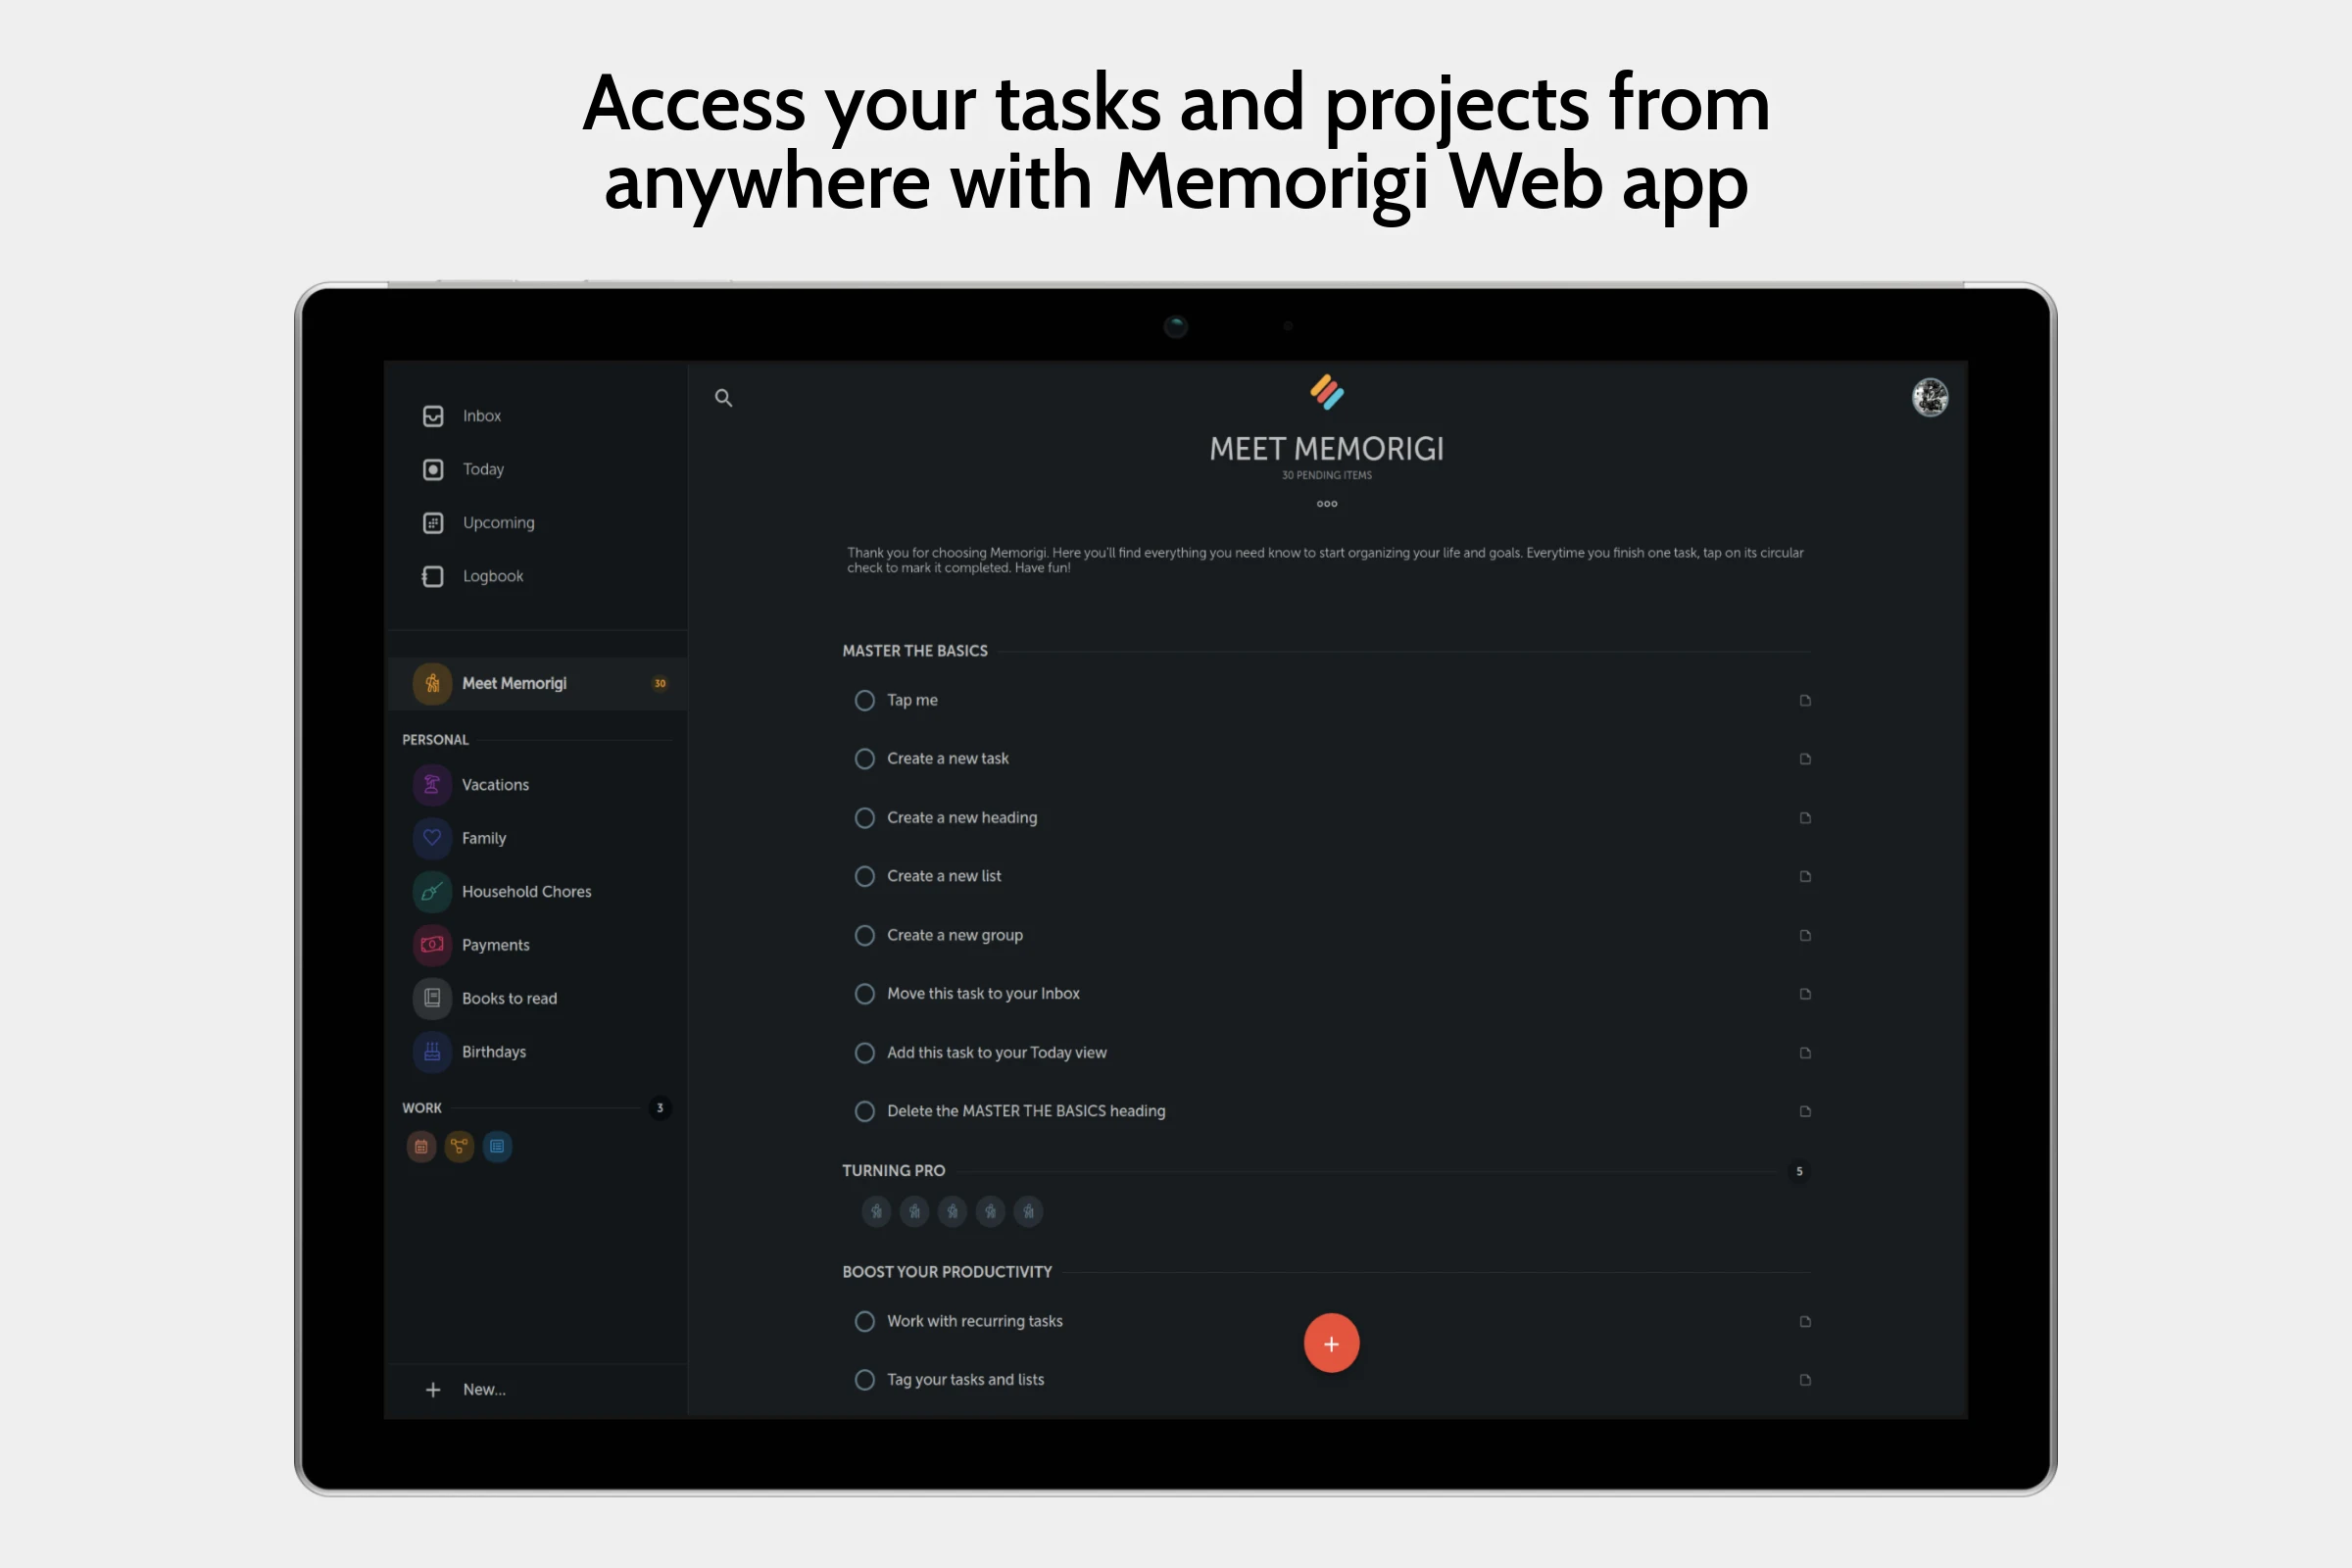
Task: Complete the Work with recurring tasks item
Action: (864, 1321)
